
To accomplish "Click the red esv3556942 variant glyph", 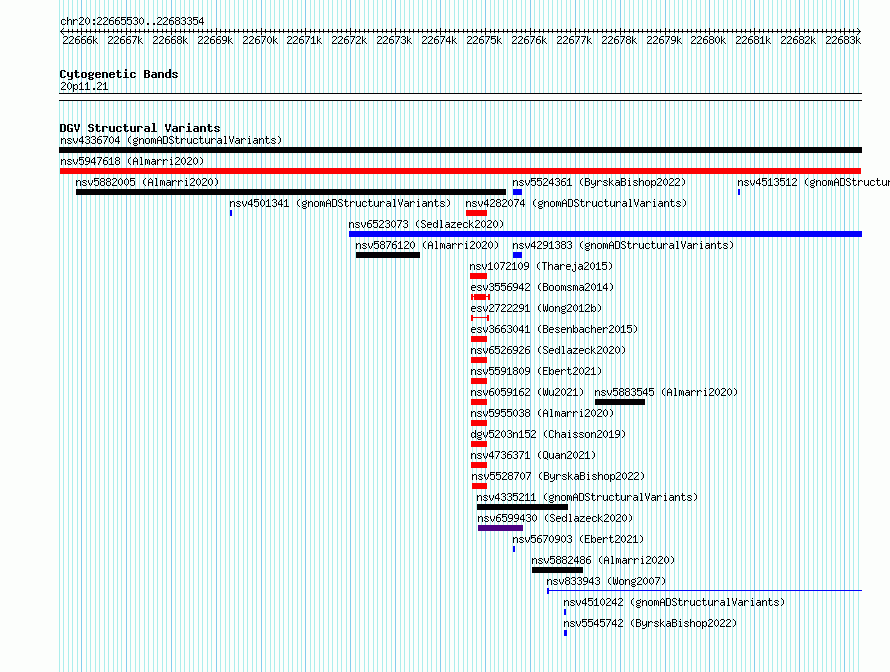I will pyautogui.click(x=480, y=297).
